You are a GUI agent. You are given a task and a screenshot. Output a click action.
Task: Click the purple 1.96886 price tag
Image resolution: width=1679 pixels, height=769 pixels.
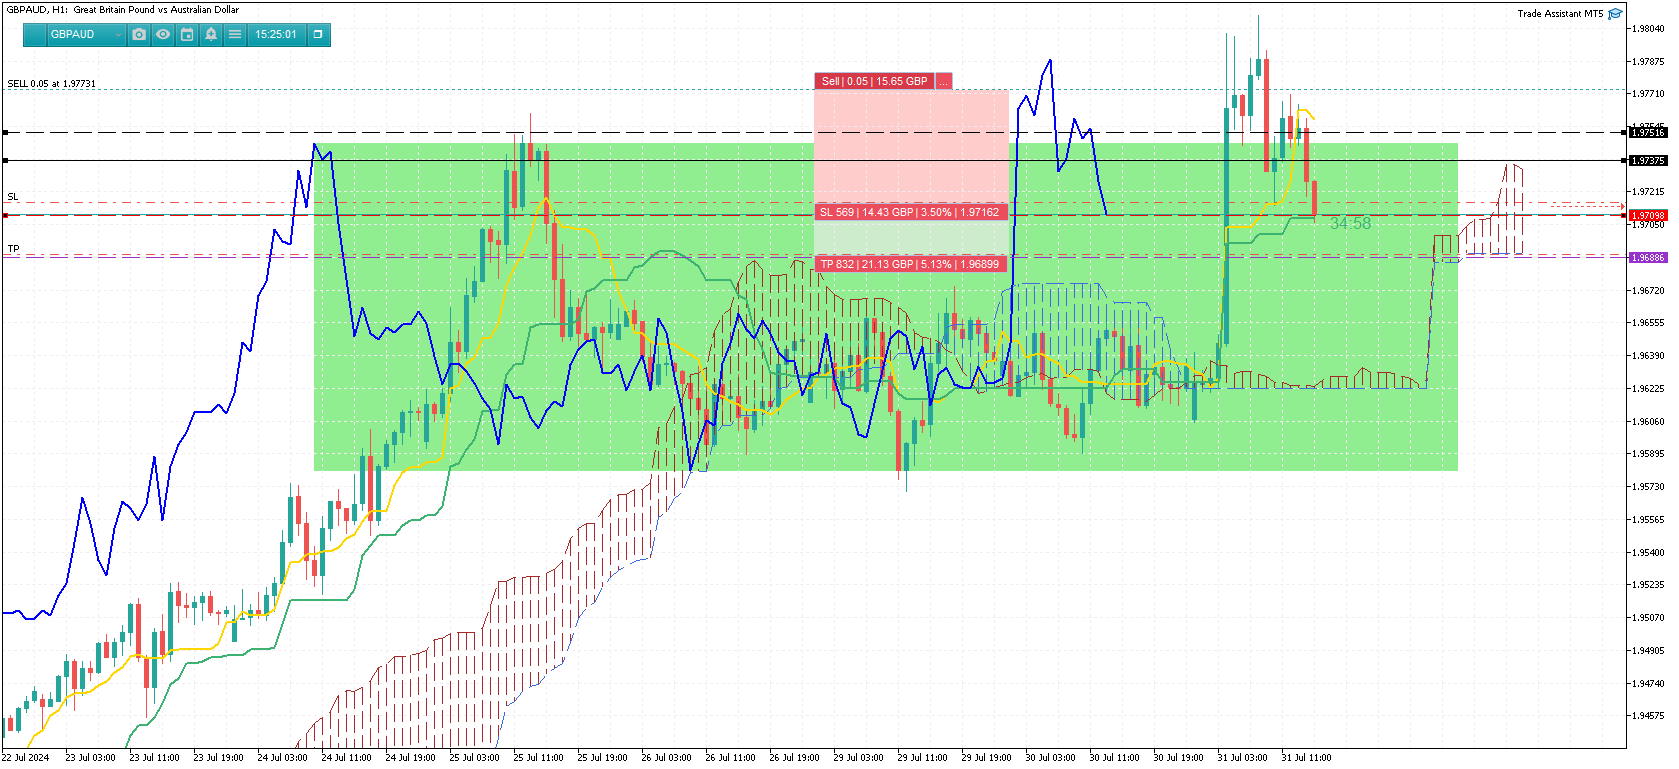pos(1648,257)
